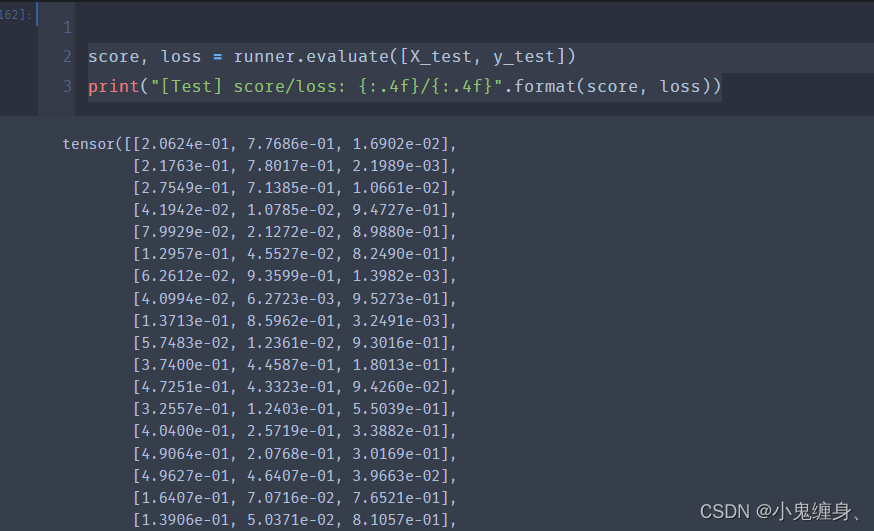Select output row starting with 4.9627e-01
Screen dimensions: 874x531
[x=294, y=476]
